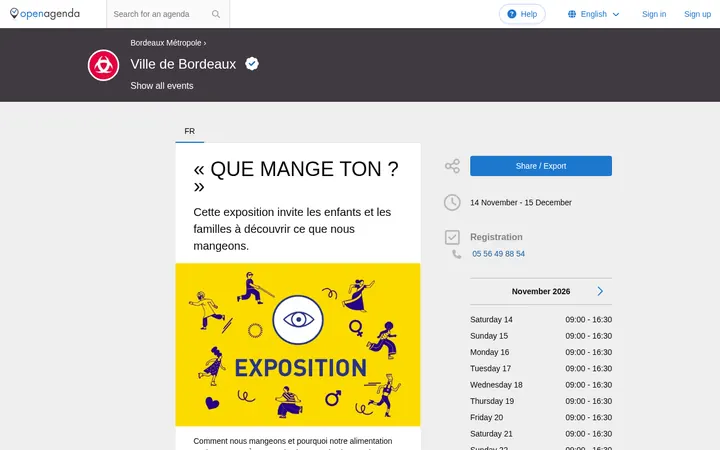
Task: Click the Help button
Action: point(522,14)
